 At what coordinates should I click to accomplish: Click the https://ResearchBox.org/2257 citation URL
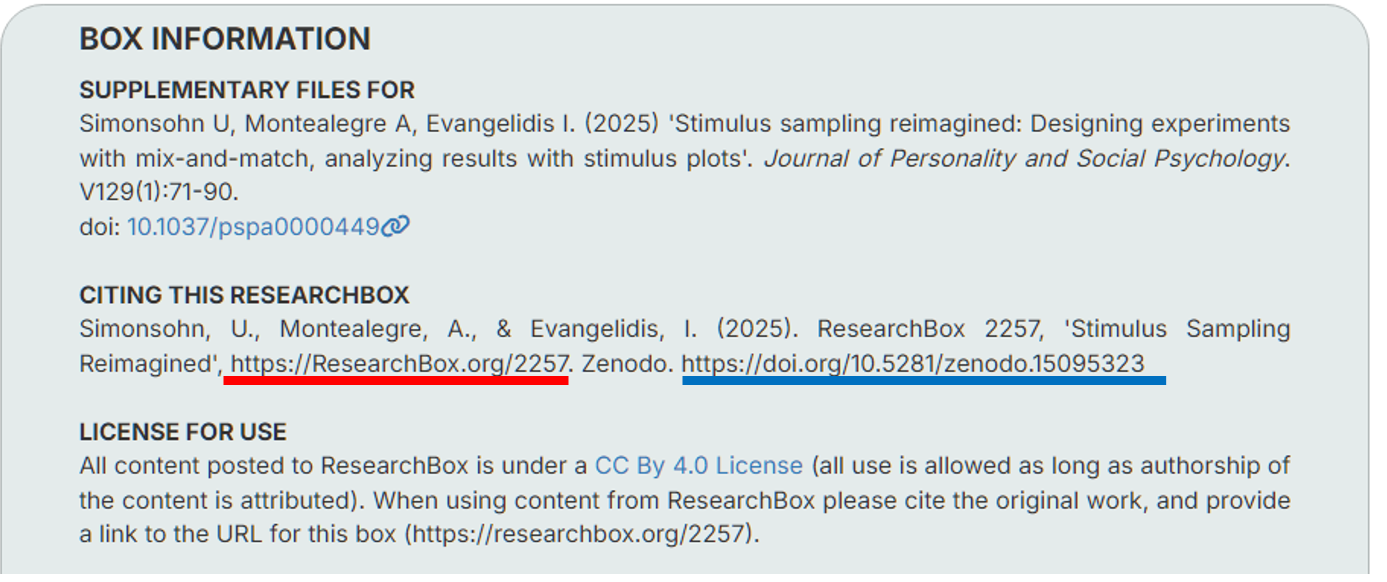pyautogui.click(x=399, y=364)
